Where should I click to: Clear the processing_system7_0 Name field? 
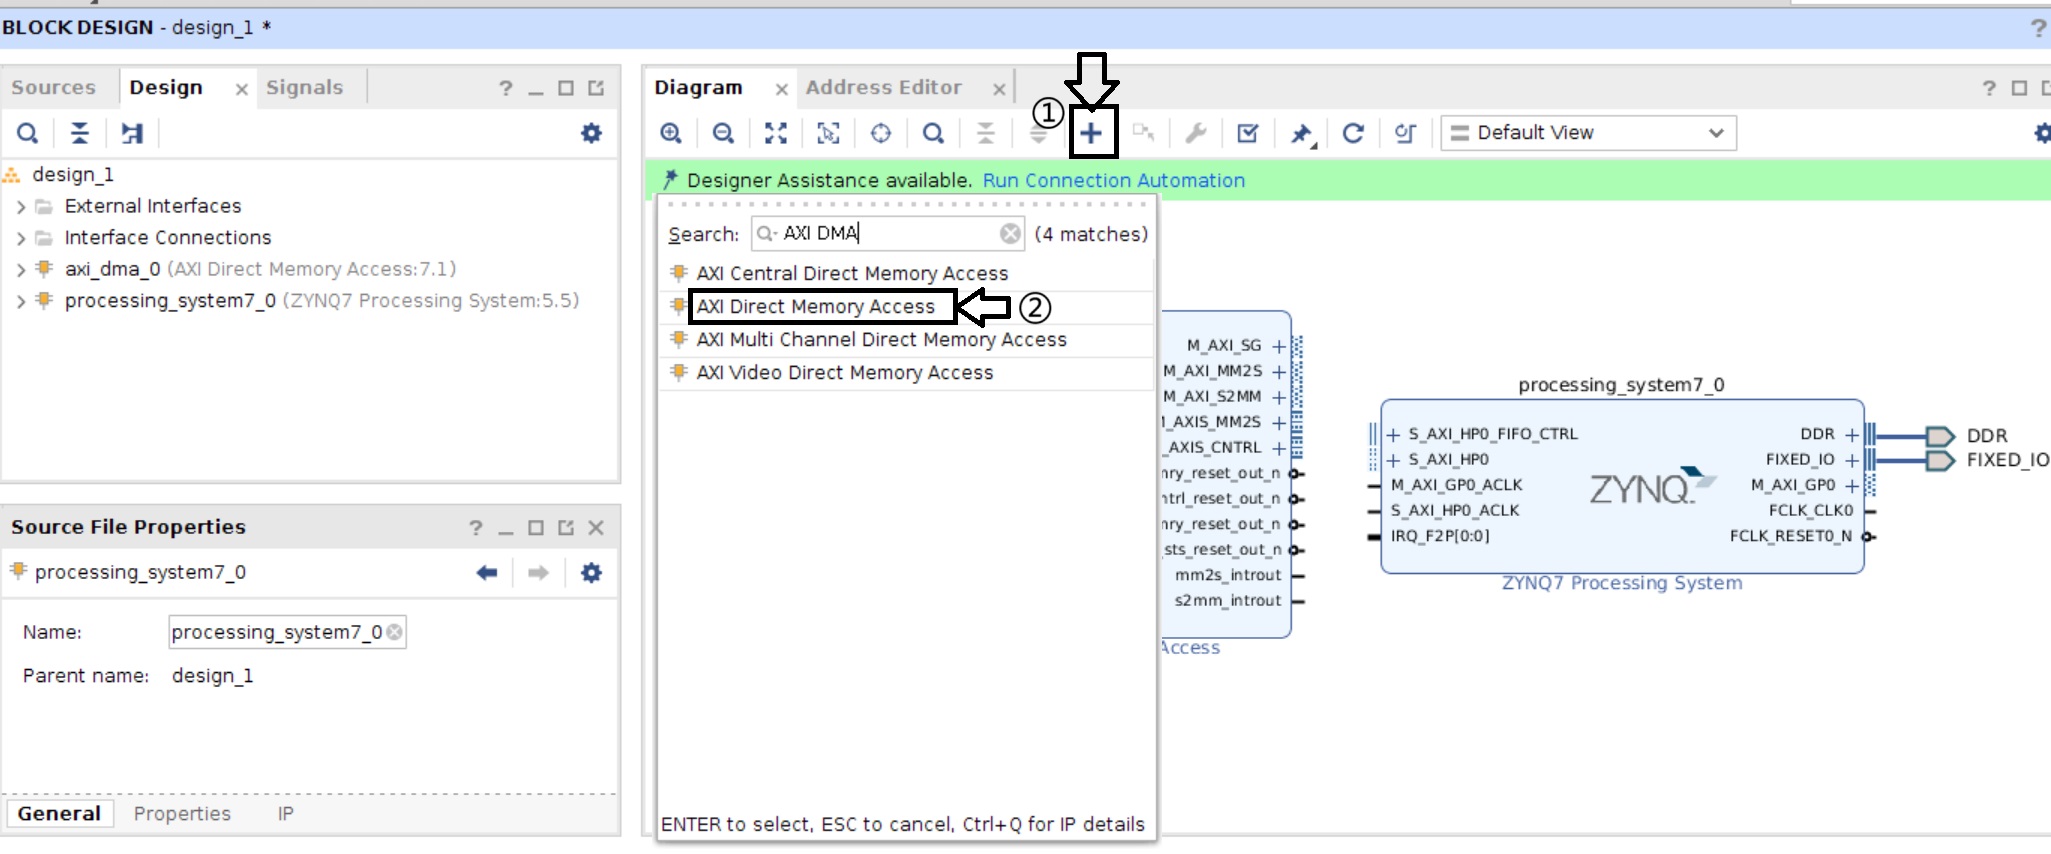[395, 632]
